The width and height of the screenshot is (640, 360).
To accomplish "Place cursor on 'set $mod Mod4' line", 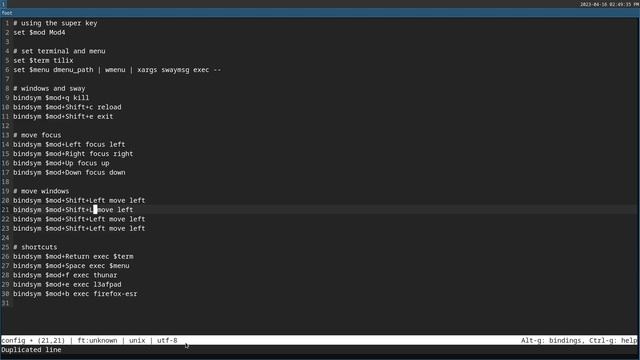I will [x=39, y=33].
